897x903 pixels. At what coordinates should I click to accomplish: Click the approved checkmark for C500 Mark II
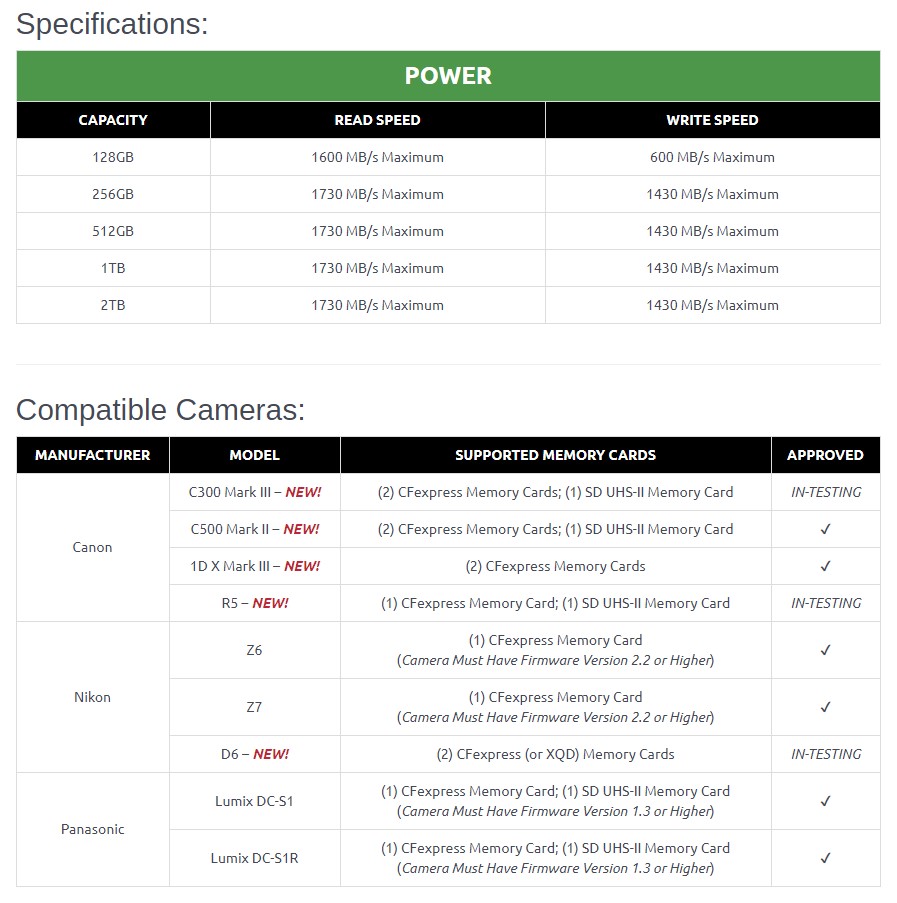tap(825, 529)
